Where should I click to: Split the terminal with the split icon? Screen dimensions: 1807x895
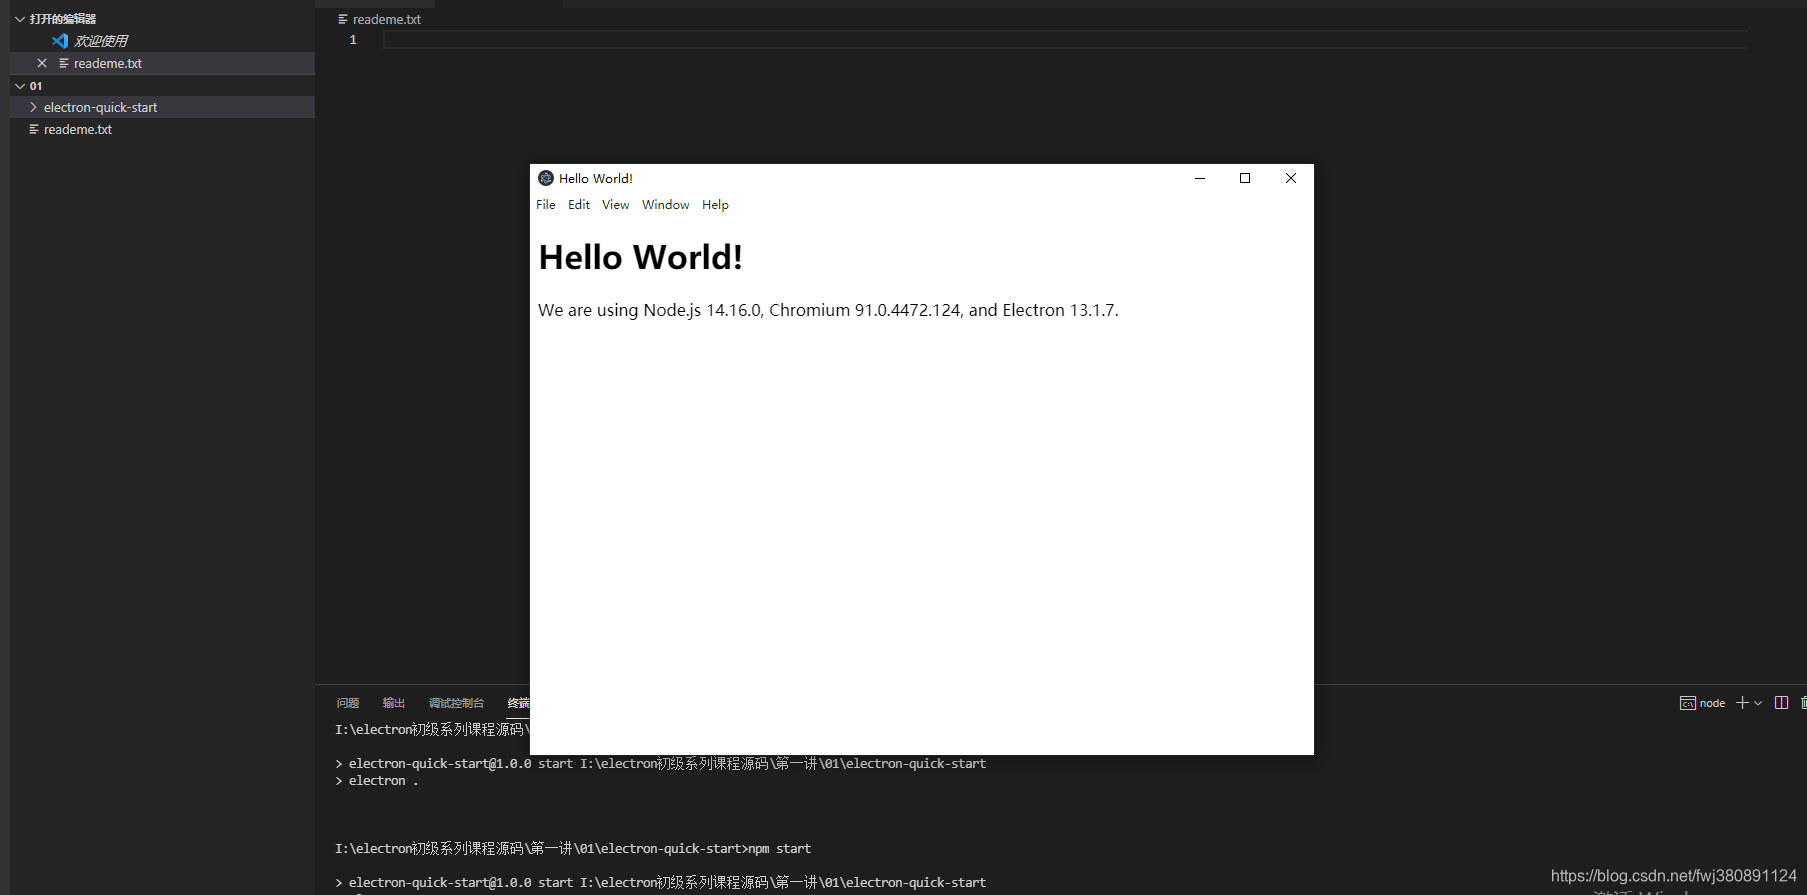tap(1781, 703)
